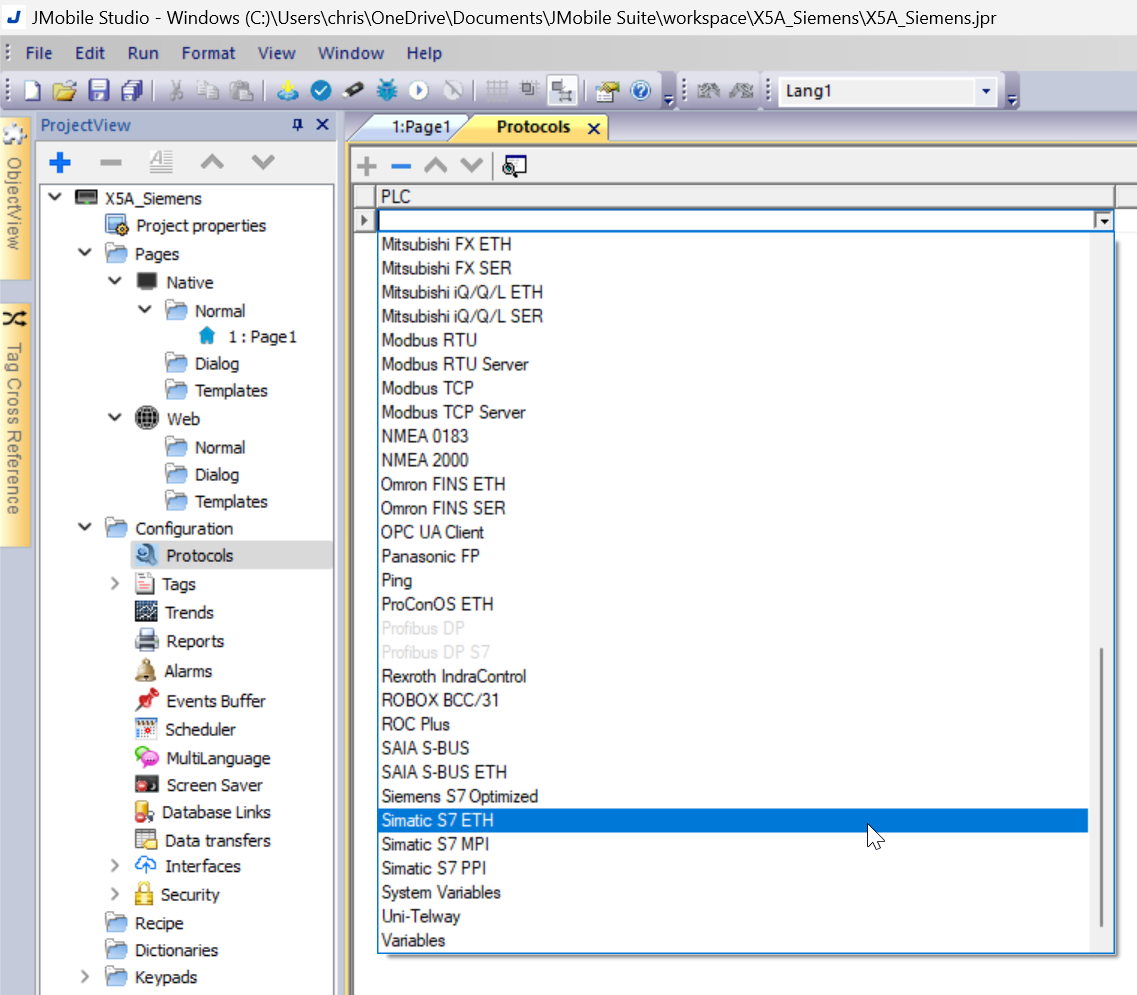Close the ProjectView panel
The height and width of the screenshot is (995, 1137).
(x=323, y=125)
